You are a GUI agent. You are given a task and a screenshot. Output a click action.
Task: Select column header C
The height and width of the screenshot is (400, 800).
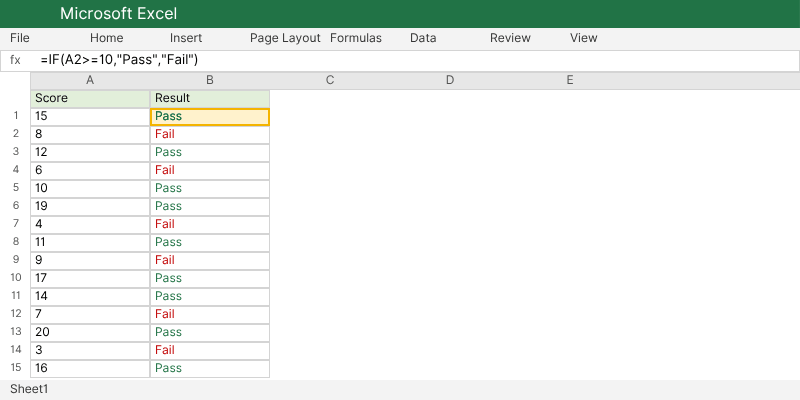coord(330,80)
